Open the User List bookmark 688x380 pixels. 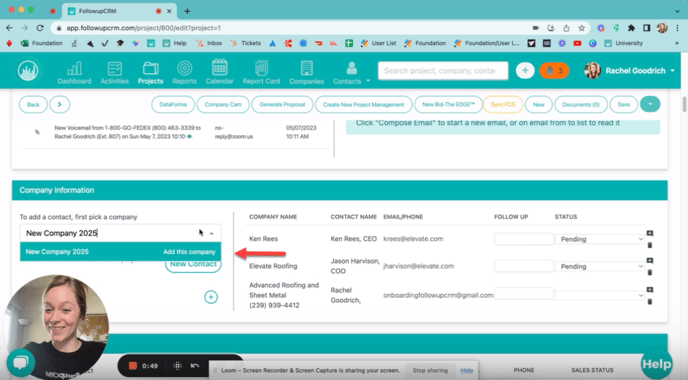click(379, 43)
